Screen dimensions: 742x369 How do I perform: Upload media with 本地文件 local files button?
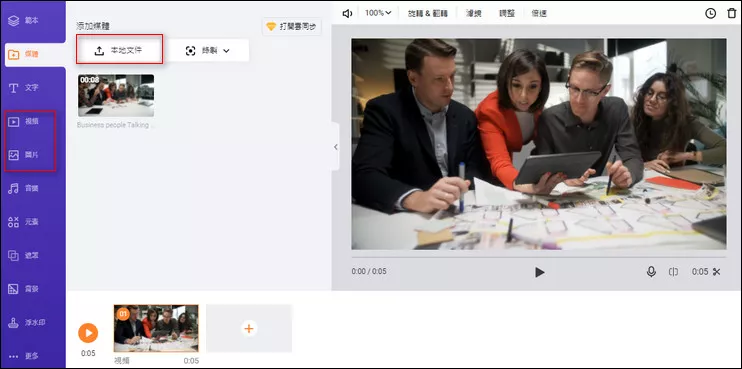[x=120, y=51]
